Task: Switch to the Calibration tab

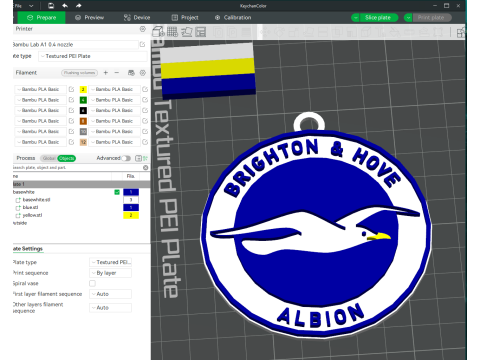Action: (x=233, y=18)
